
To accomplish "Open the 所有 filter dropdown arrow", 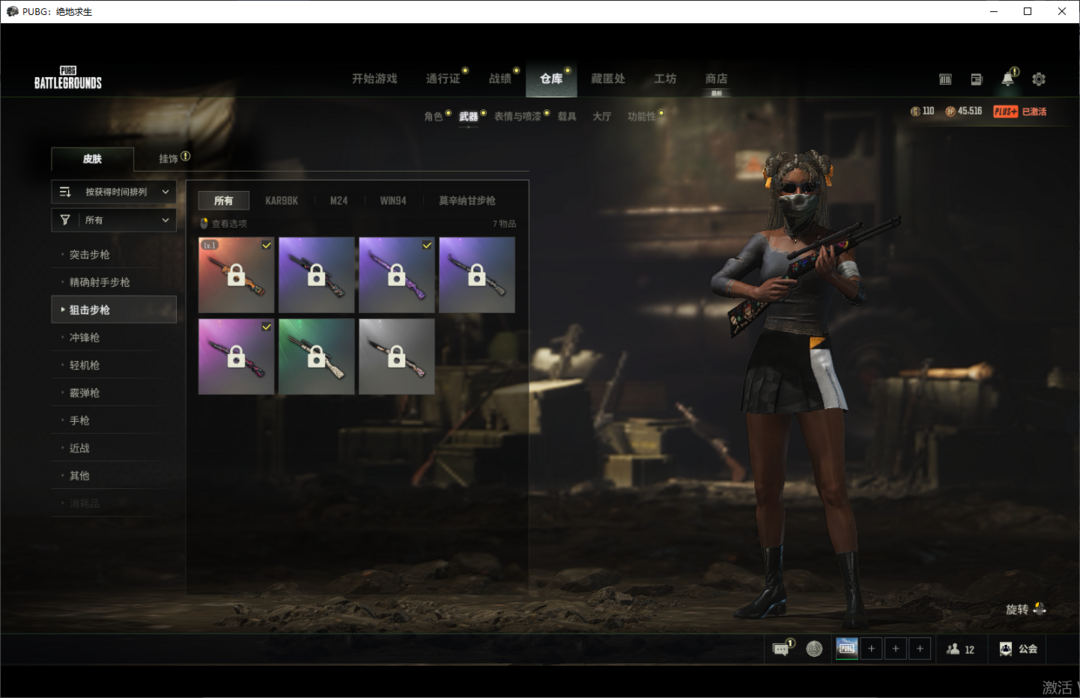I will (x=165, y=220).
